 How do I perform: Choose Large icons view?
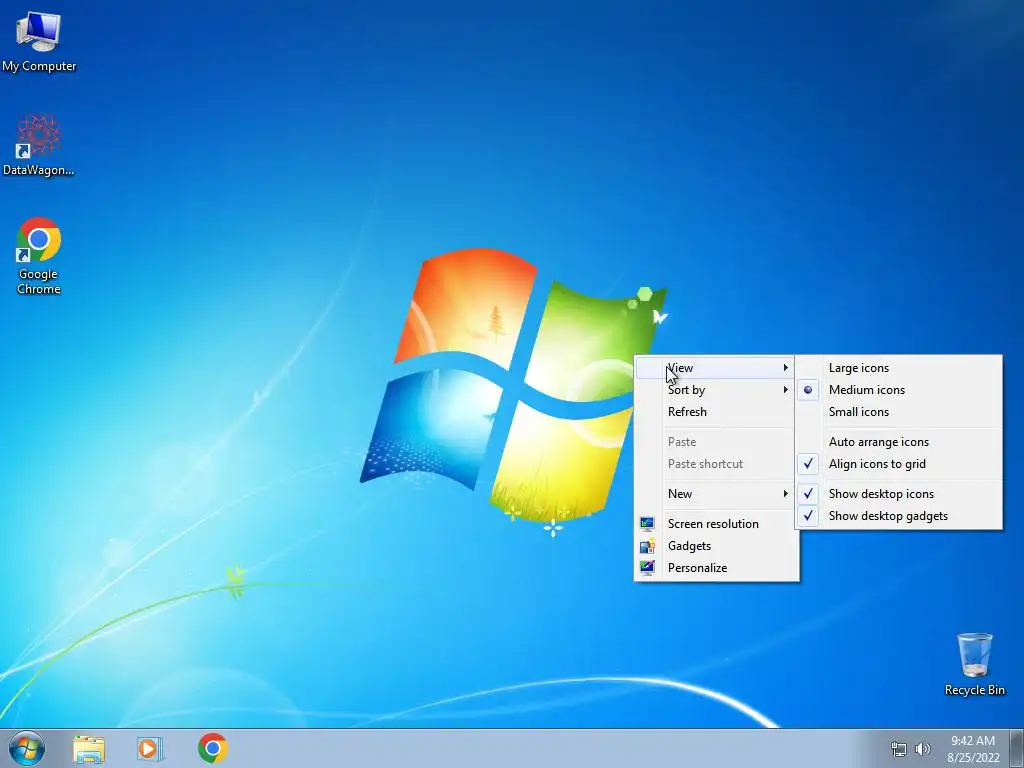[x=899, y=368]
